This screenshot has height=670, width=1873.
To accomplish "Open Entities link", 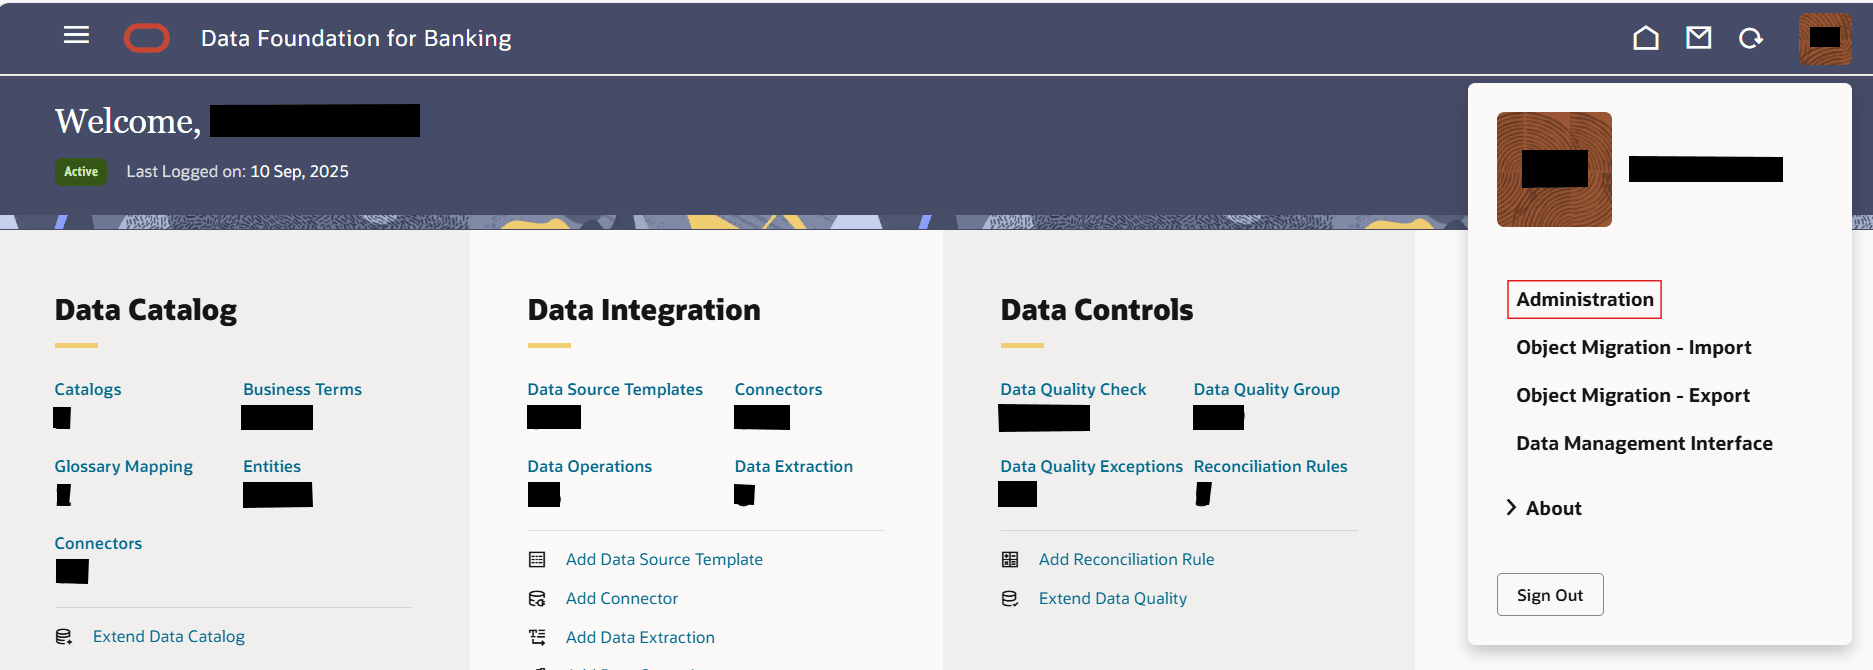I will point(272,466).
